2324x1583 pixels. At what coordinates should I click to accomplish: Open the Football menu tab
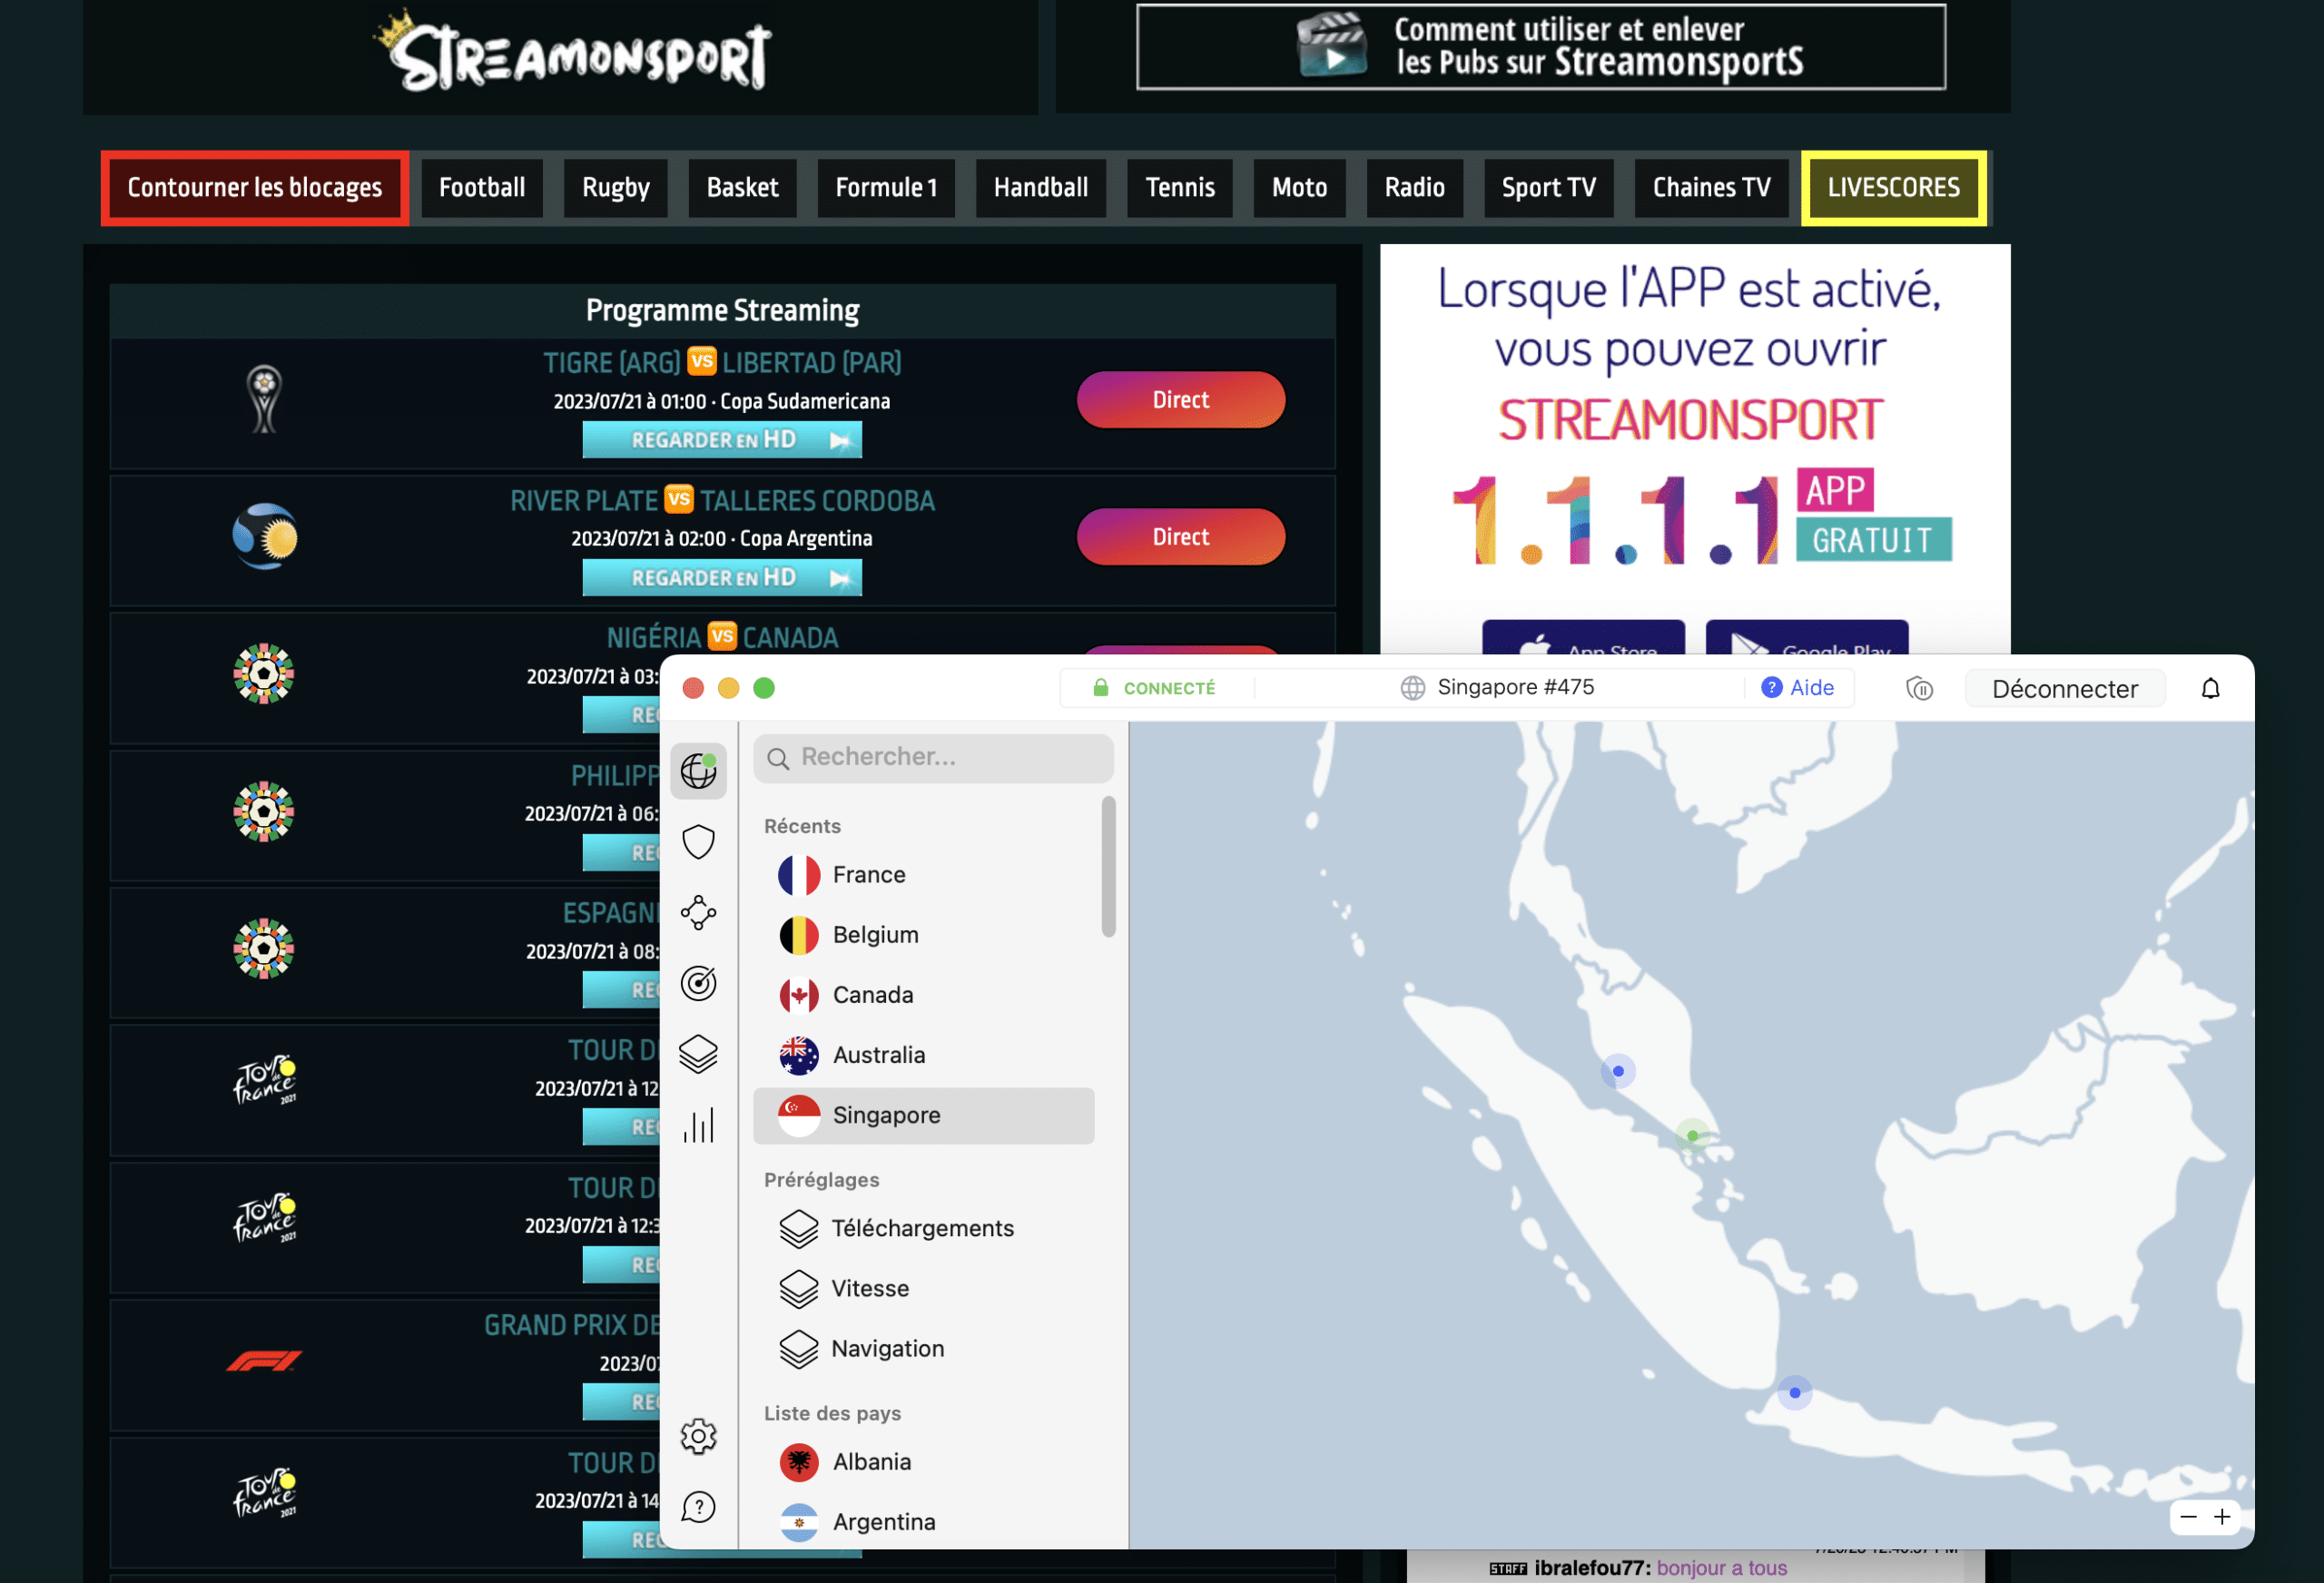click(482, 188)
